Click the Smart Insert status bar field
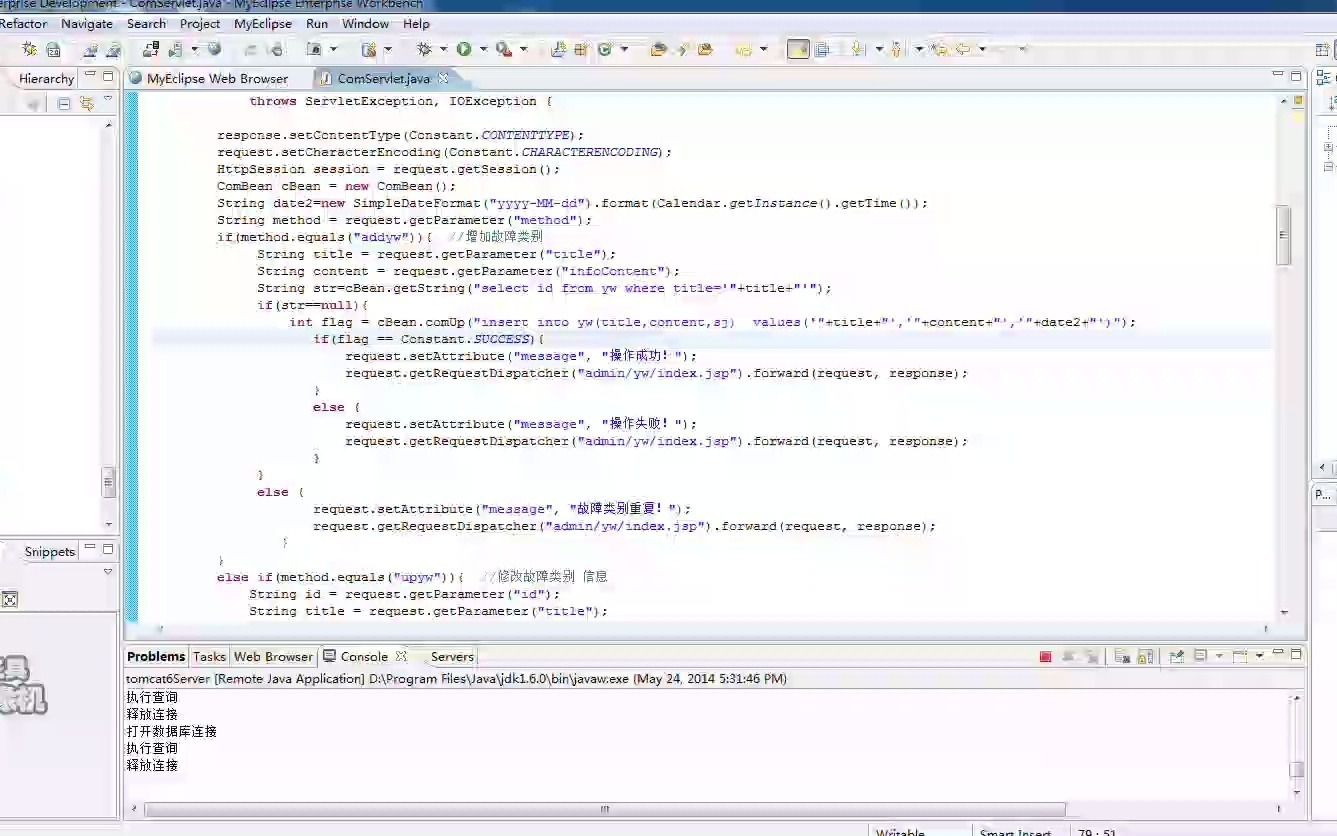This screenshot has width=1337, height=836. pyautogui.click(x=1015, y=831)
